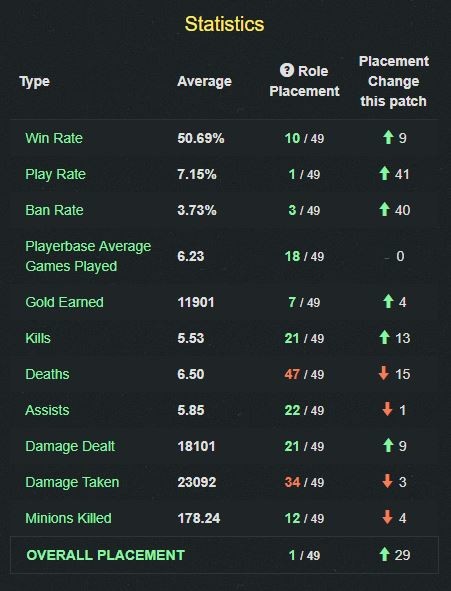451x591 pixels.
Task: Click the Statistics heading
Action: [225, 24]
